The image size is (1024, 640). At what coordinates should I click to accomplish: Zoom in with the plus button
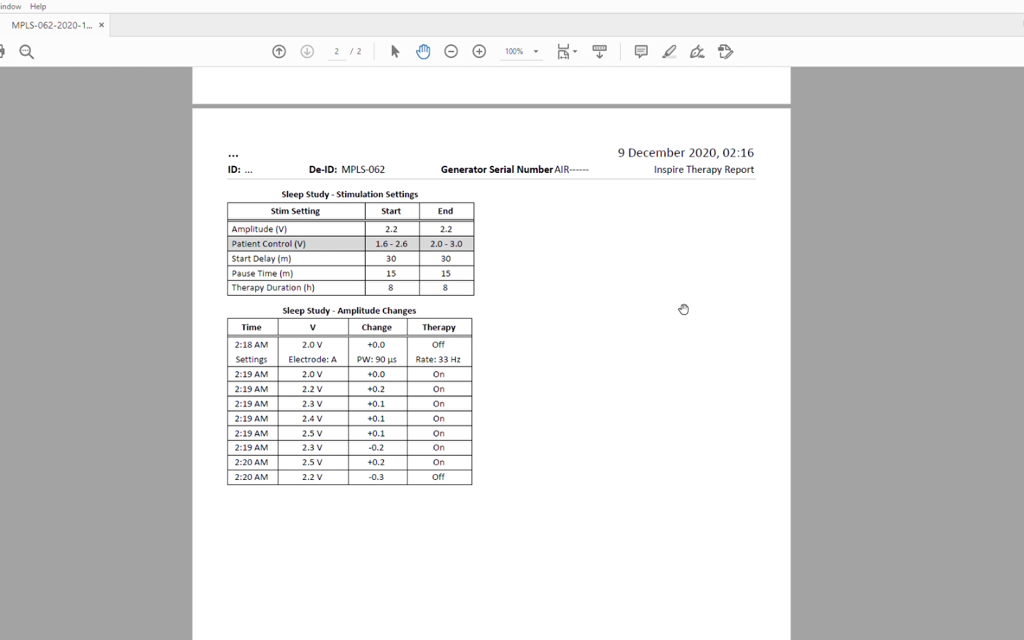click(479, 52)
